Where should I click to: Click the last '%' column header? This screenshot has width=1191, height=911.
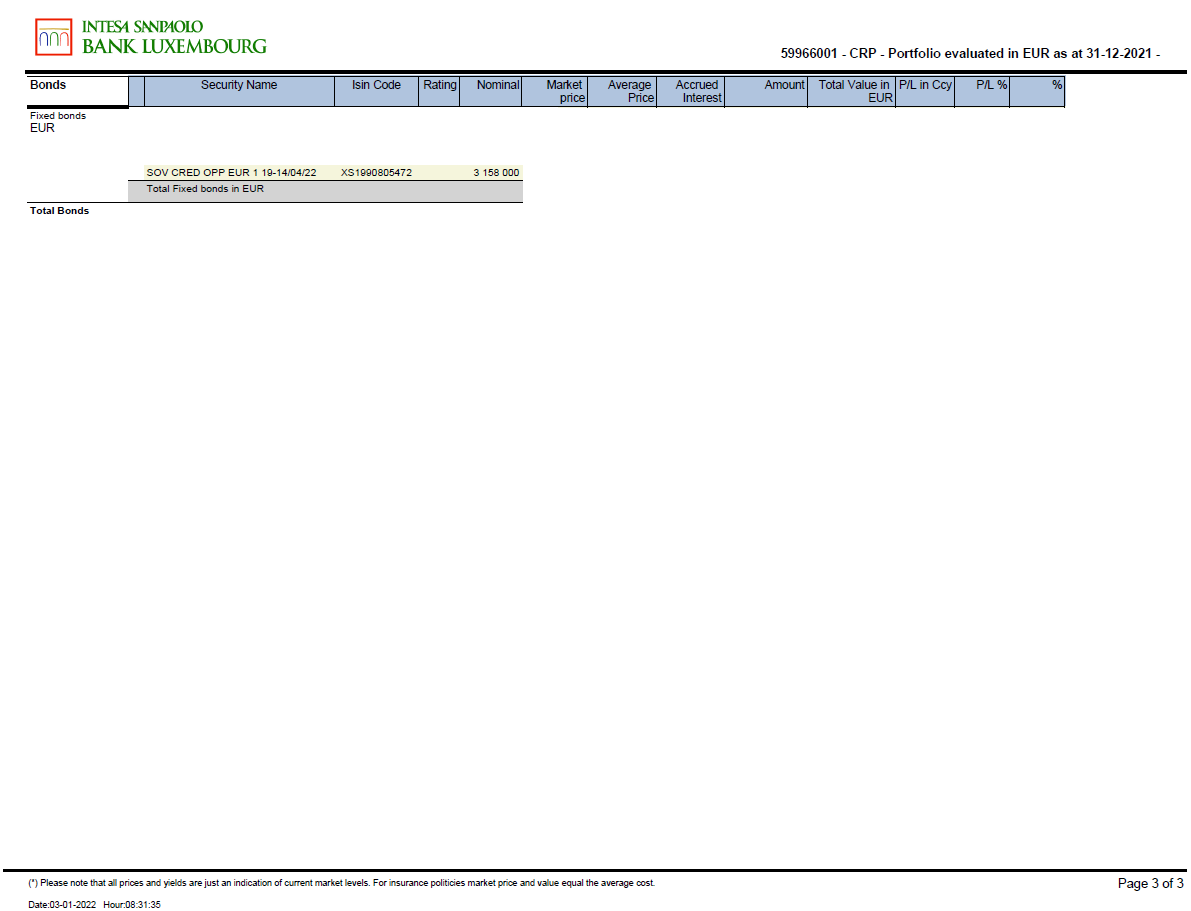(1037, 91)
